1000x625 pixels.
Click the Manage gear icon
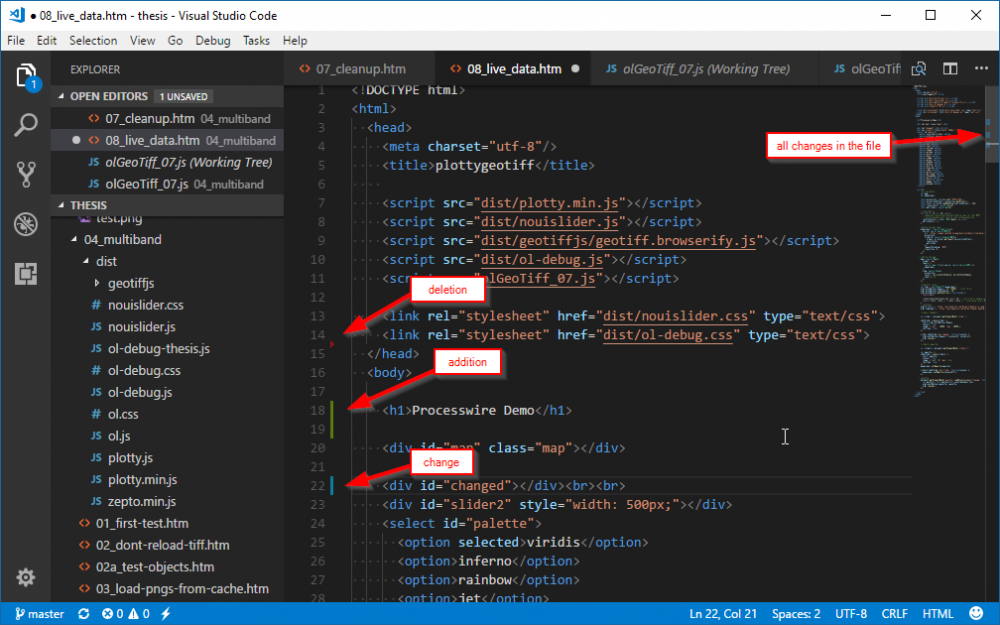point(26,577)
